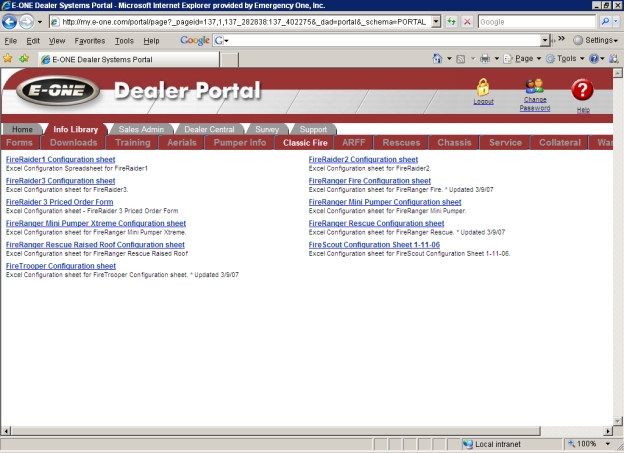Switch to the Sales Admin tab
Viewport: 624px width, 453px height.
[x=141, y=129]
